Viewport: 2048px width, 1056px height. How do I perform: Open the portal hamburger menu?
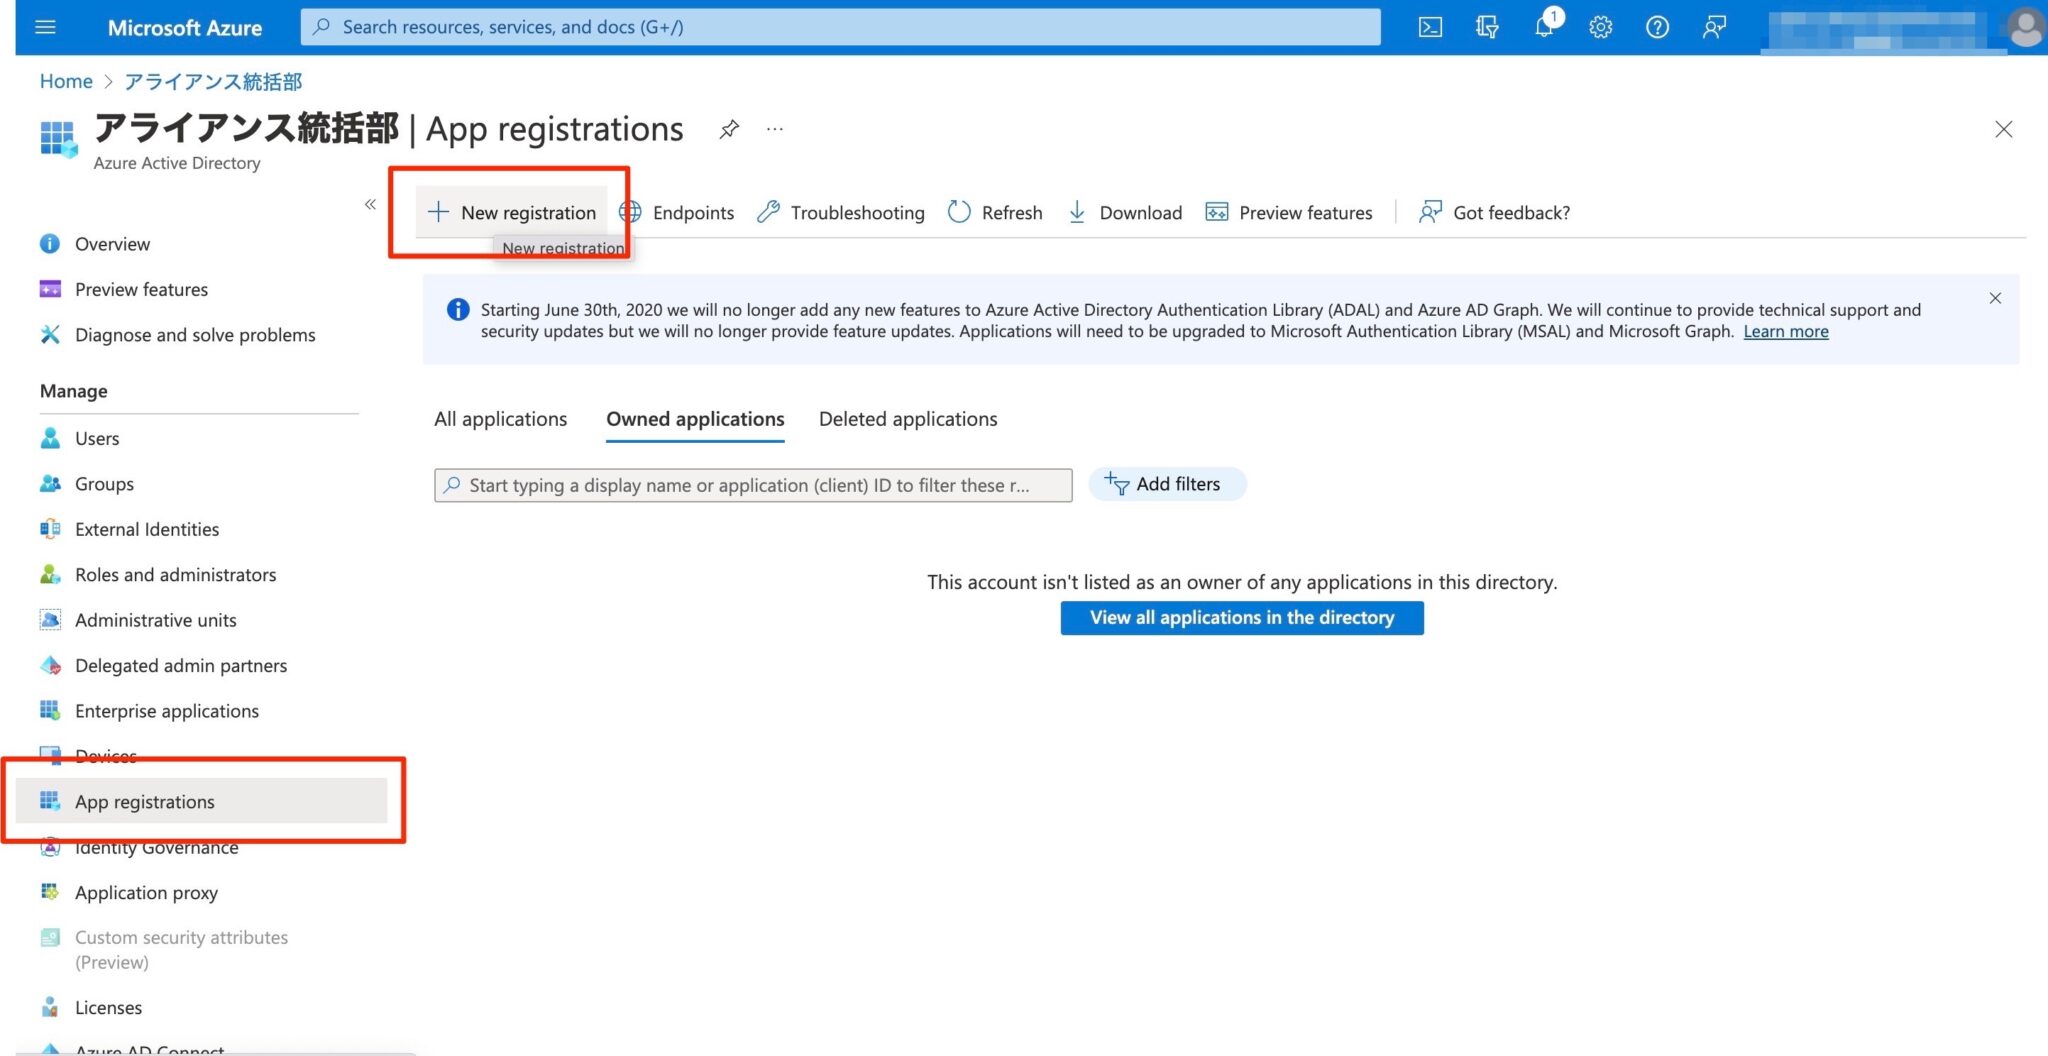pyautogui.click(x=45, y=27)
